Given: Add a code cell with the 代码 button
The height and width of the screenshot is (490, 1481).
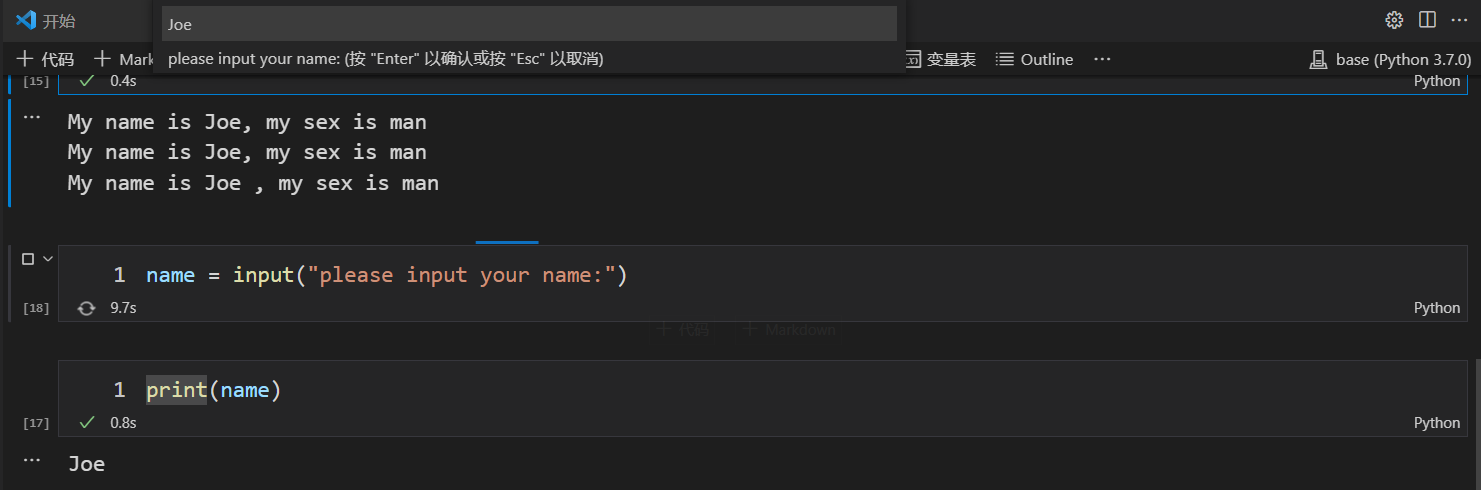Looking at the screenshot, I should tap(46, 59).
